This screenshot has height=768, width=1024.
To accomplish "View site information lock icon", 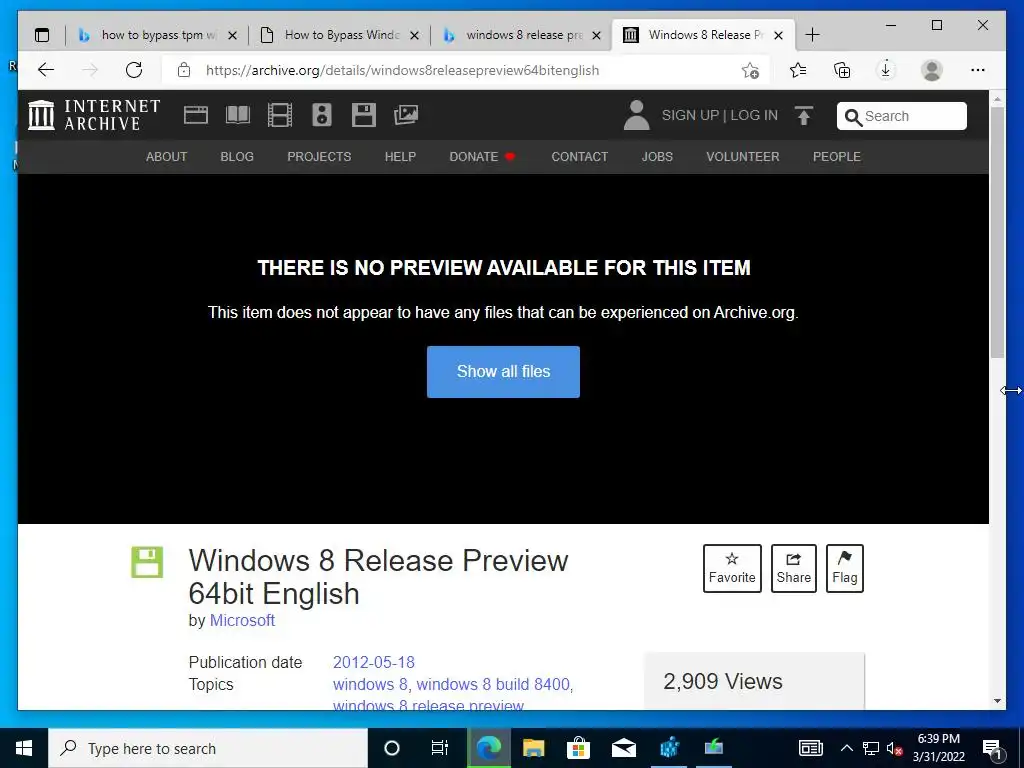I will pyautogui.click(x=184, y=70).
